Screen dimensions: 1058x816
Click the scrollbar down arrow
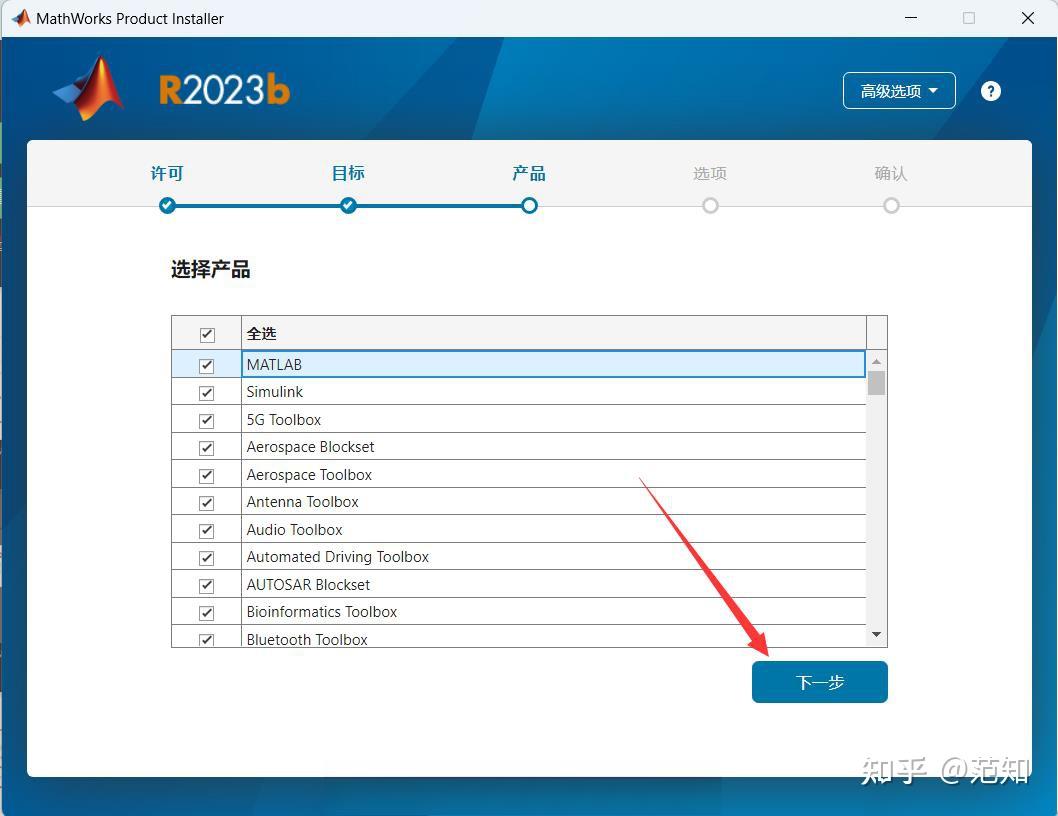pyautogui.click(x=876, y=633)
